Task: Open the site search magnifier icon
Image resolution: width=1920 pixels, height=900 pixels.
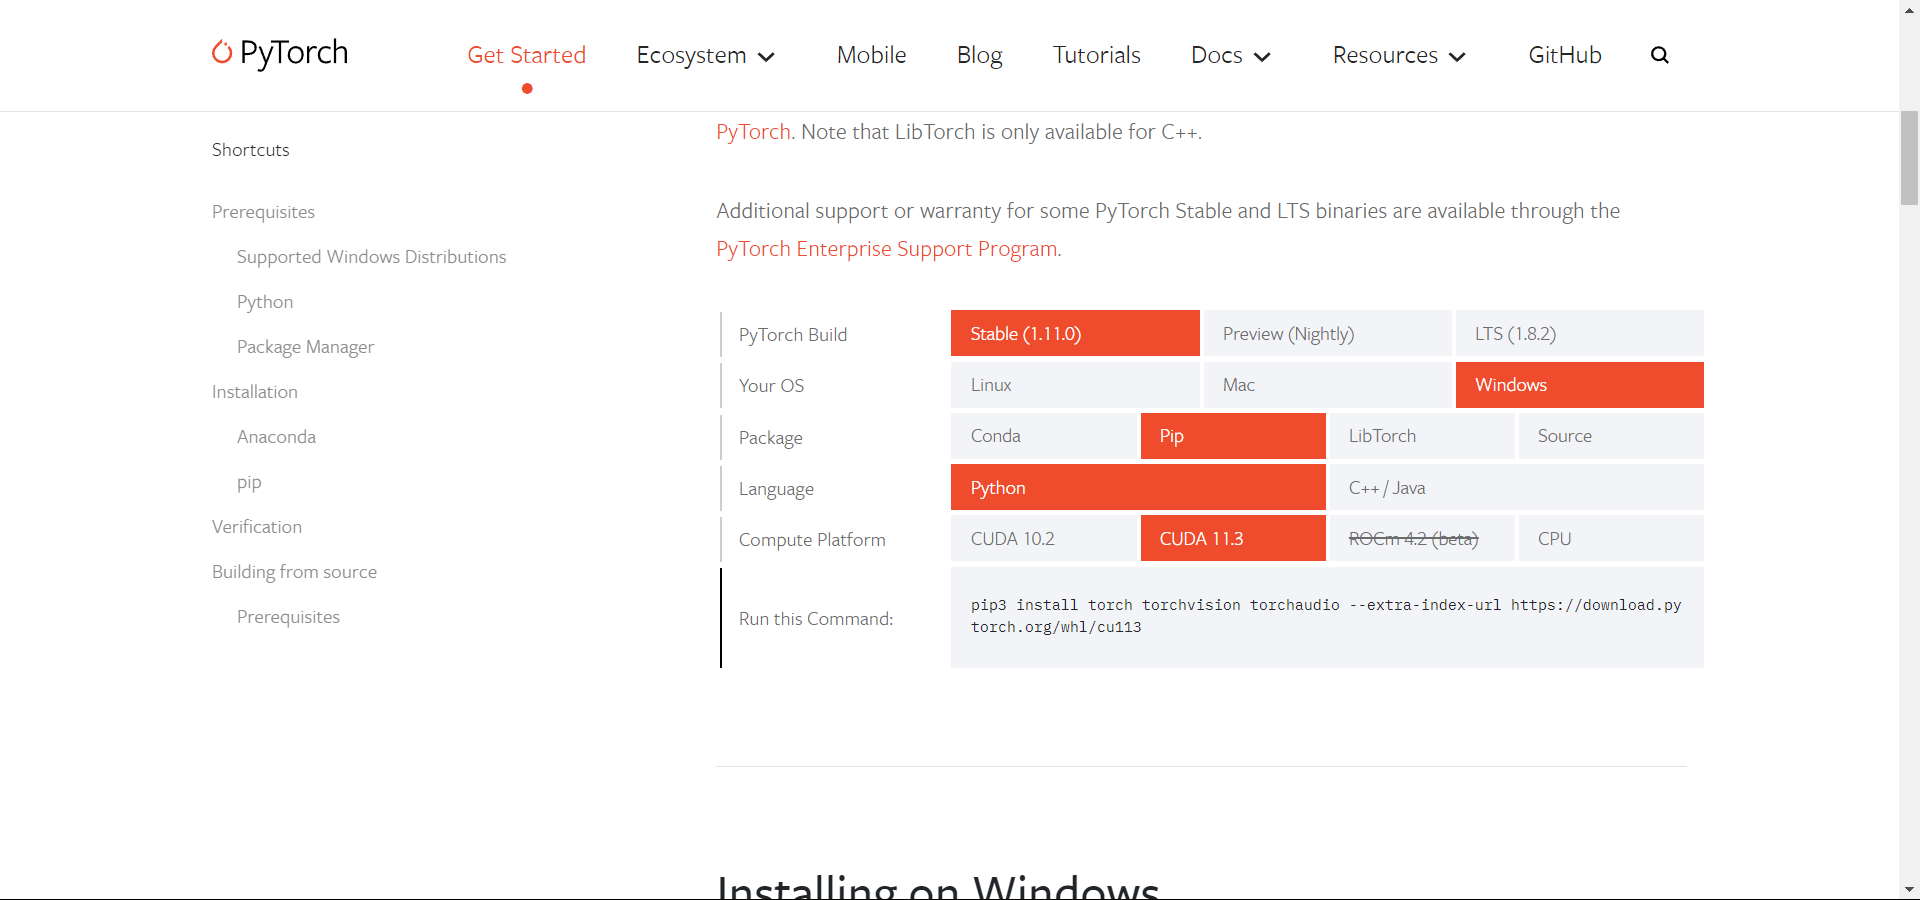Action: click(1660, 55)
